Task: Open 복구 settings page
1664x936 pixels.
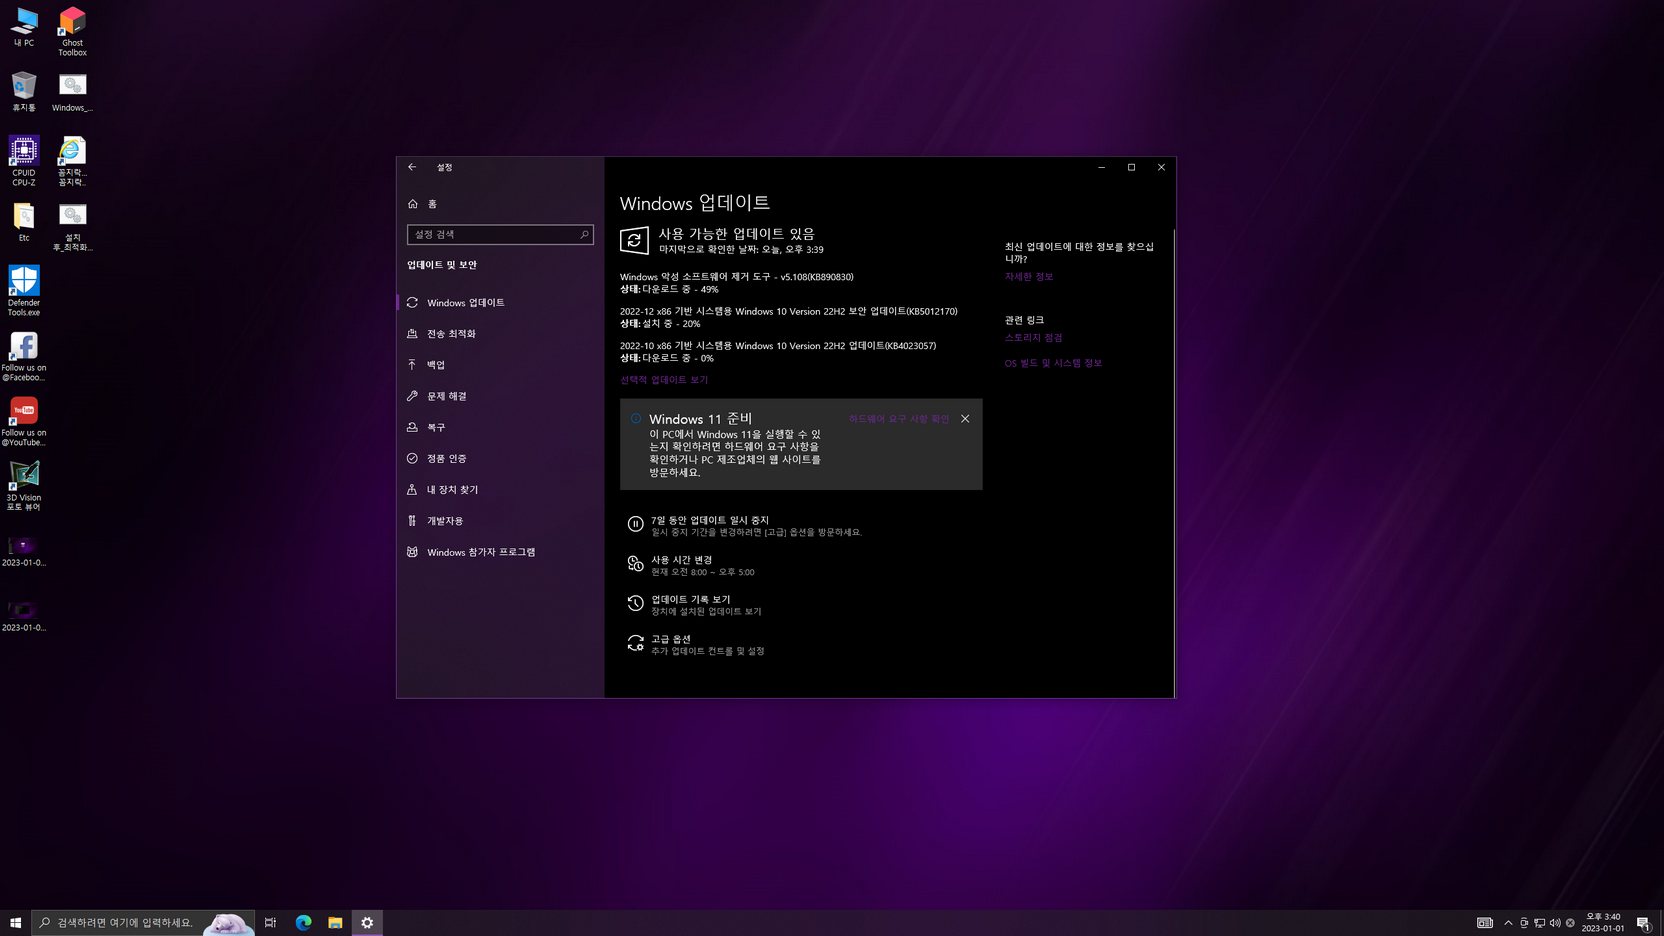Action: 500,427
